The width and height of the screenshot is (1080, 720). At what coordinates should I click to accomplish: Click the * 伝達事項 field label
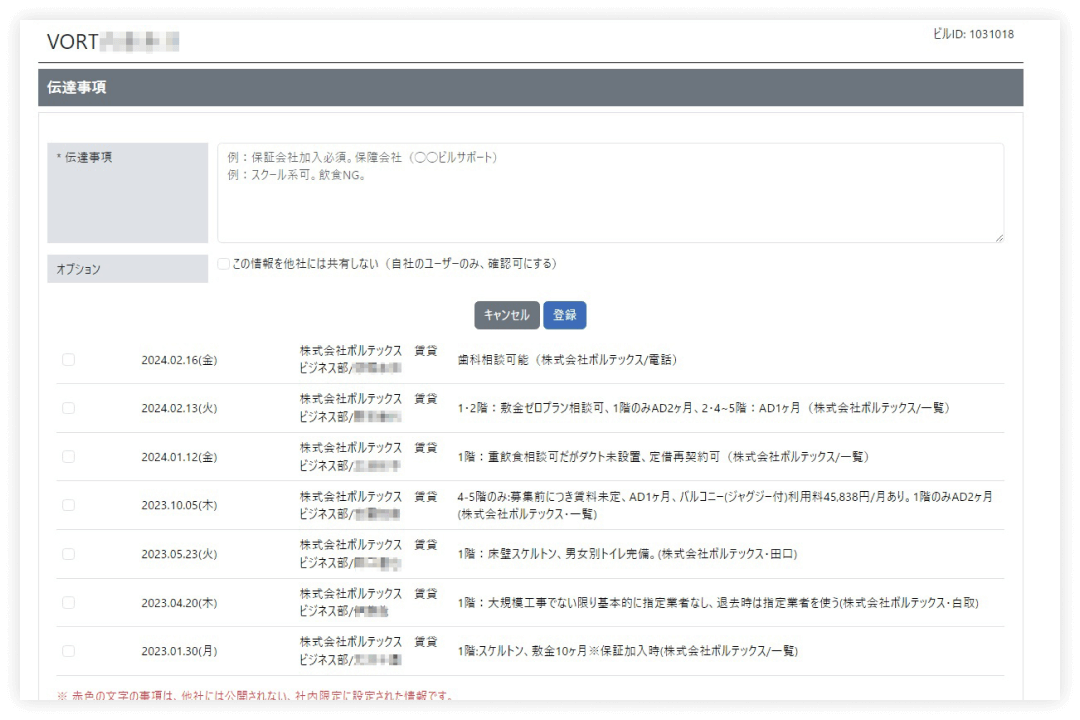pos(127,192)
